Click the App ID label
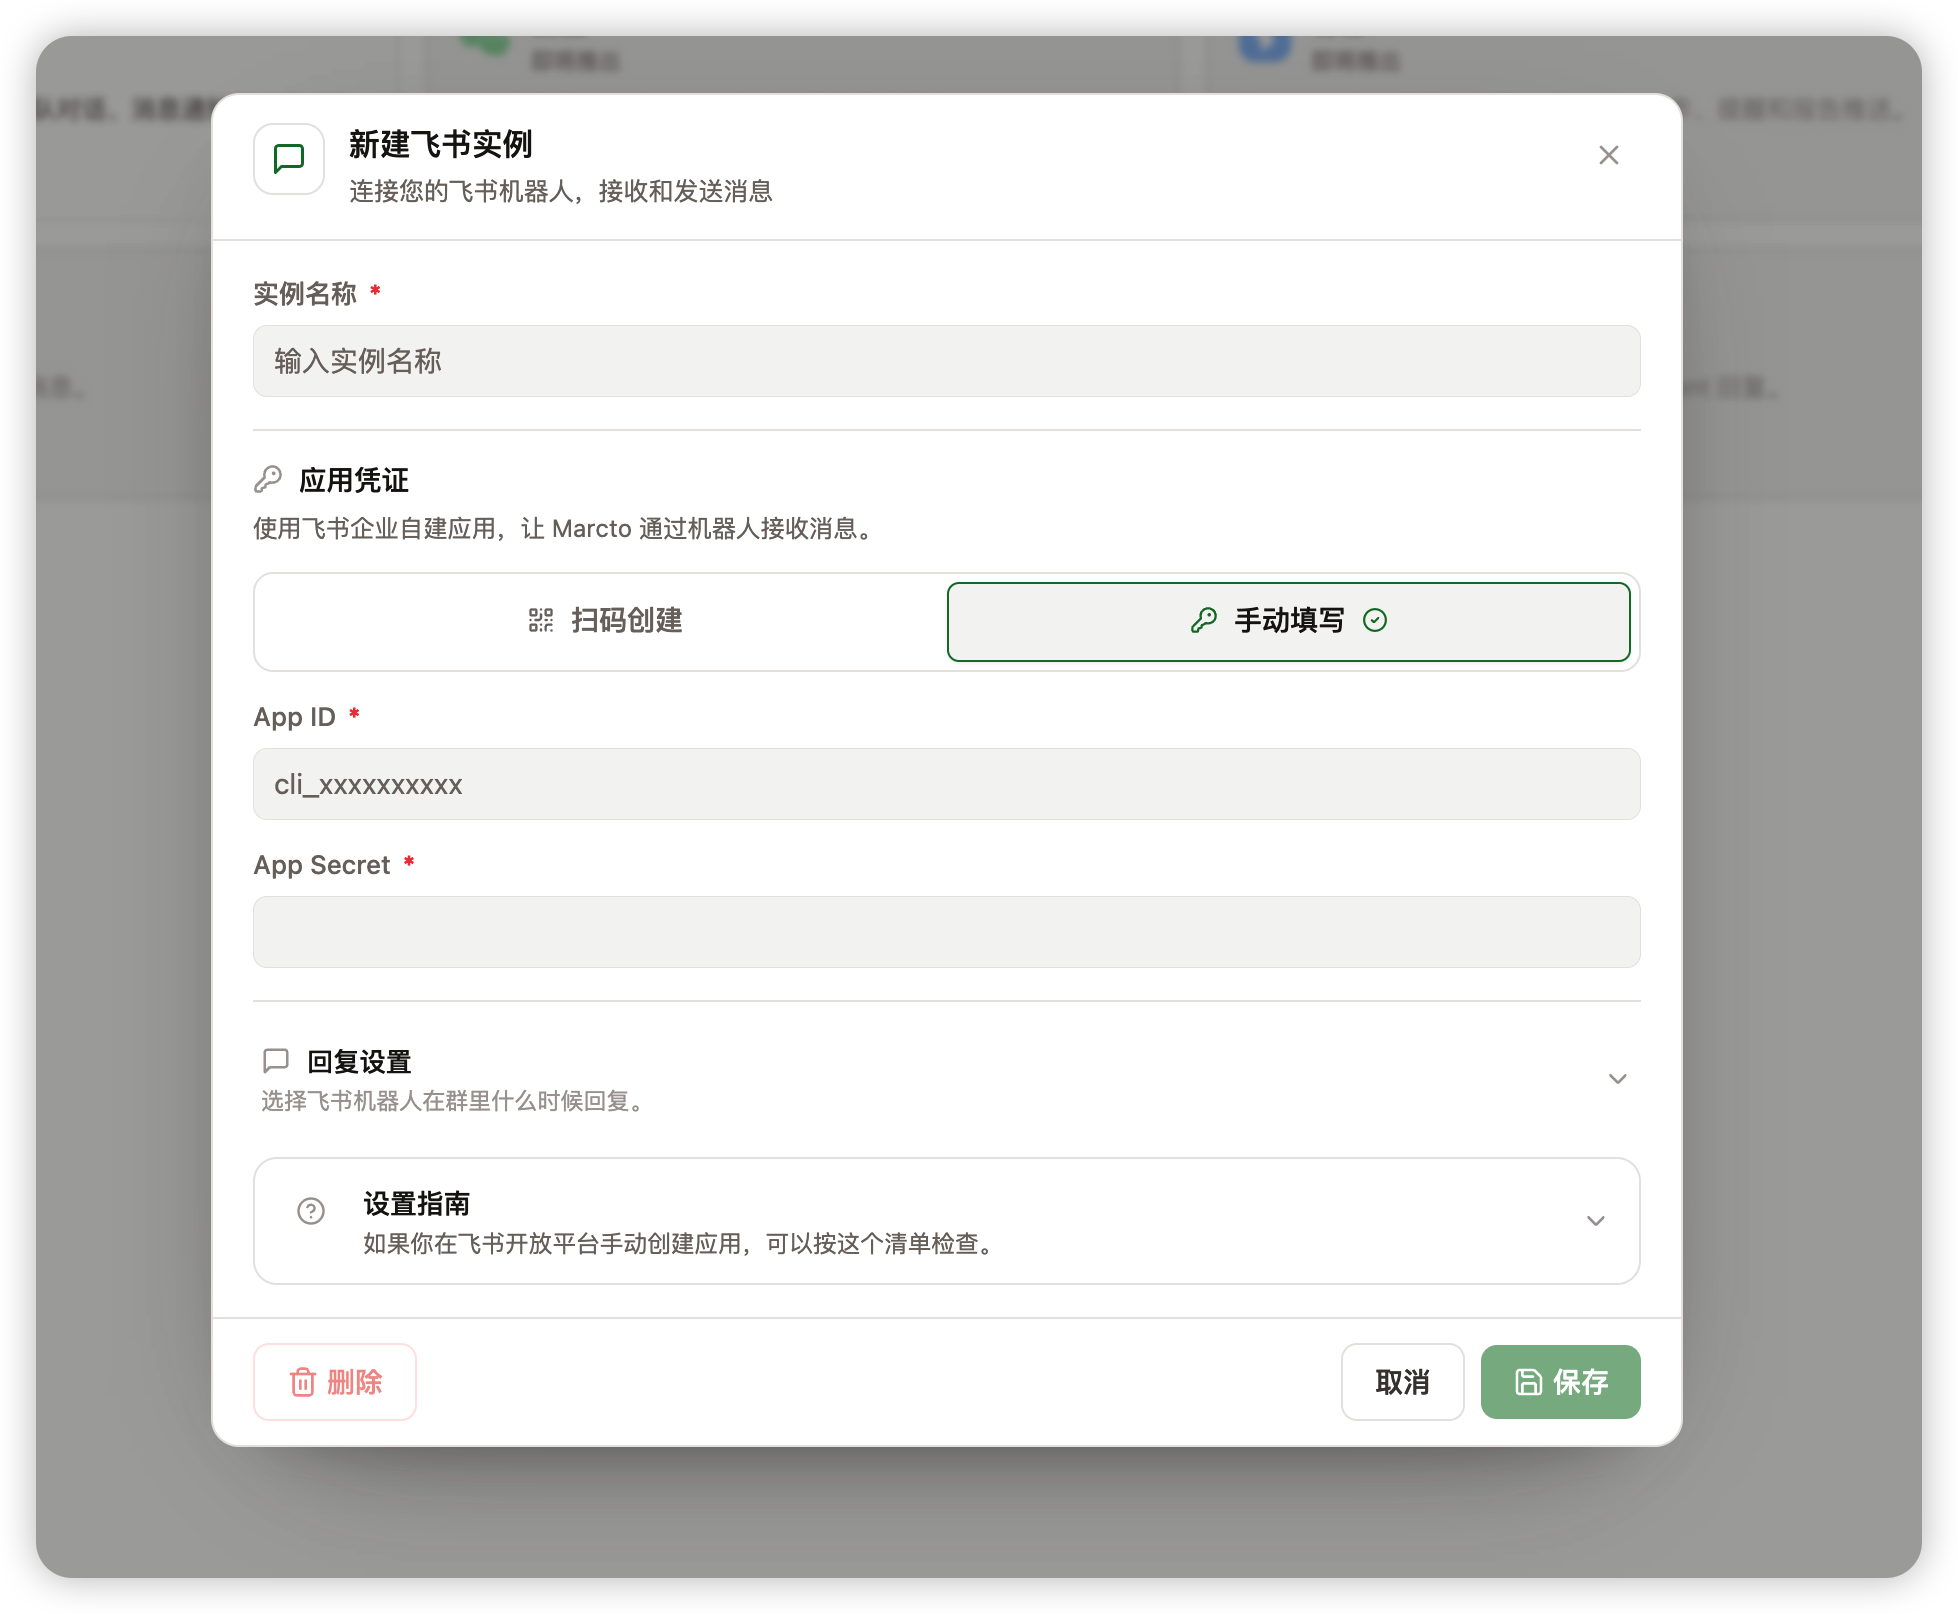 pos(295,717)
